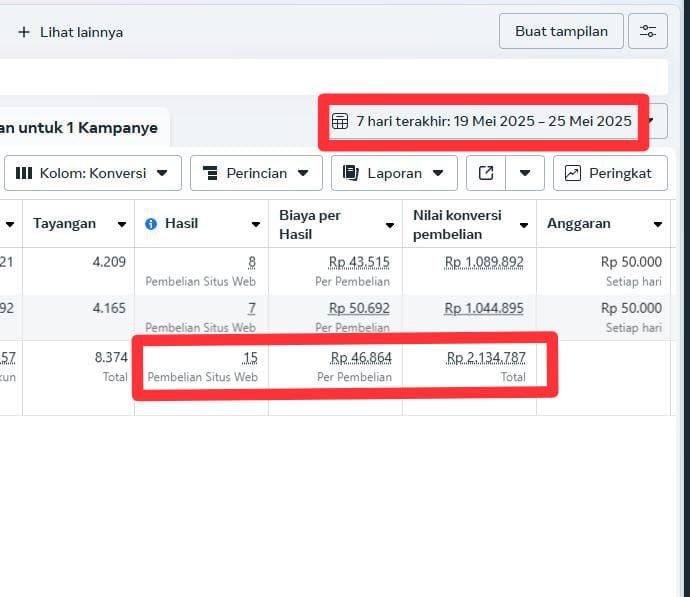Click impressions value 4.165
The image size is (690, 597).
point(109,308)
